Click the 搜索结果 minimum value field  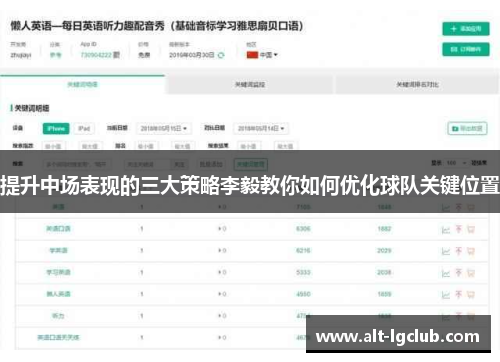tap(249, 146)
